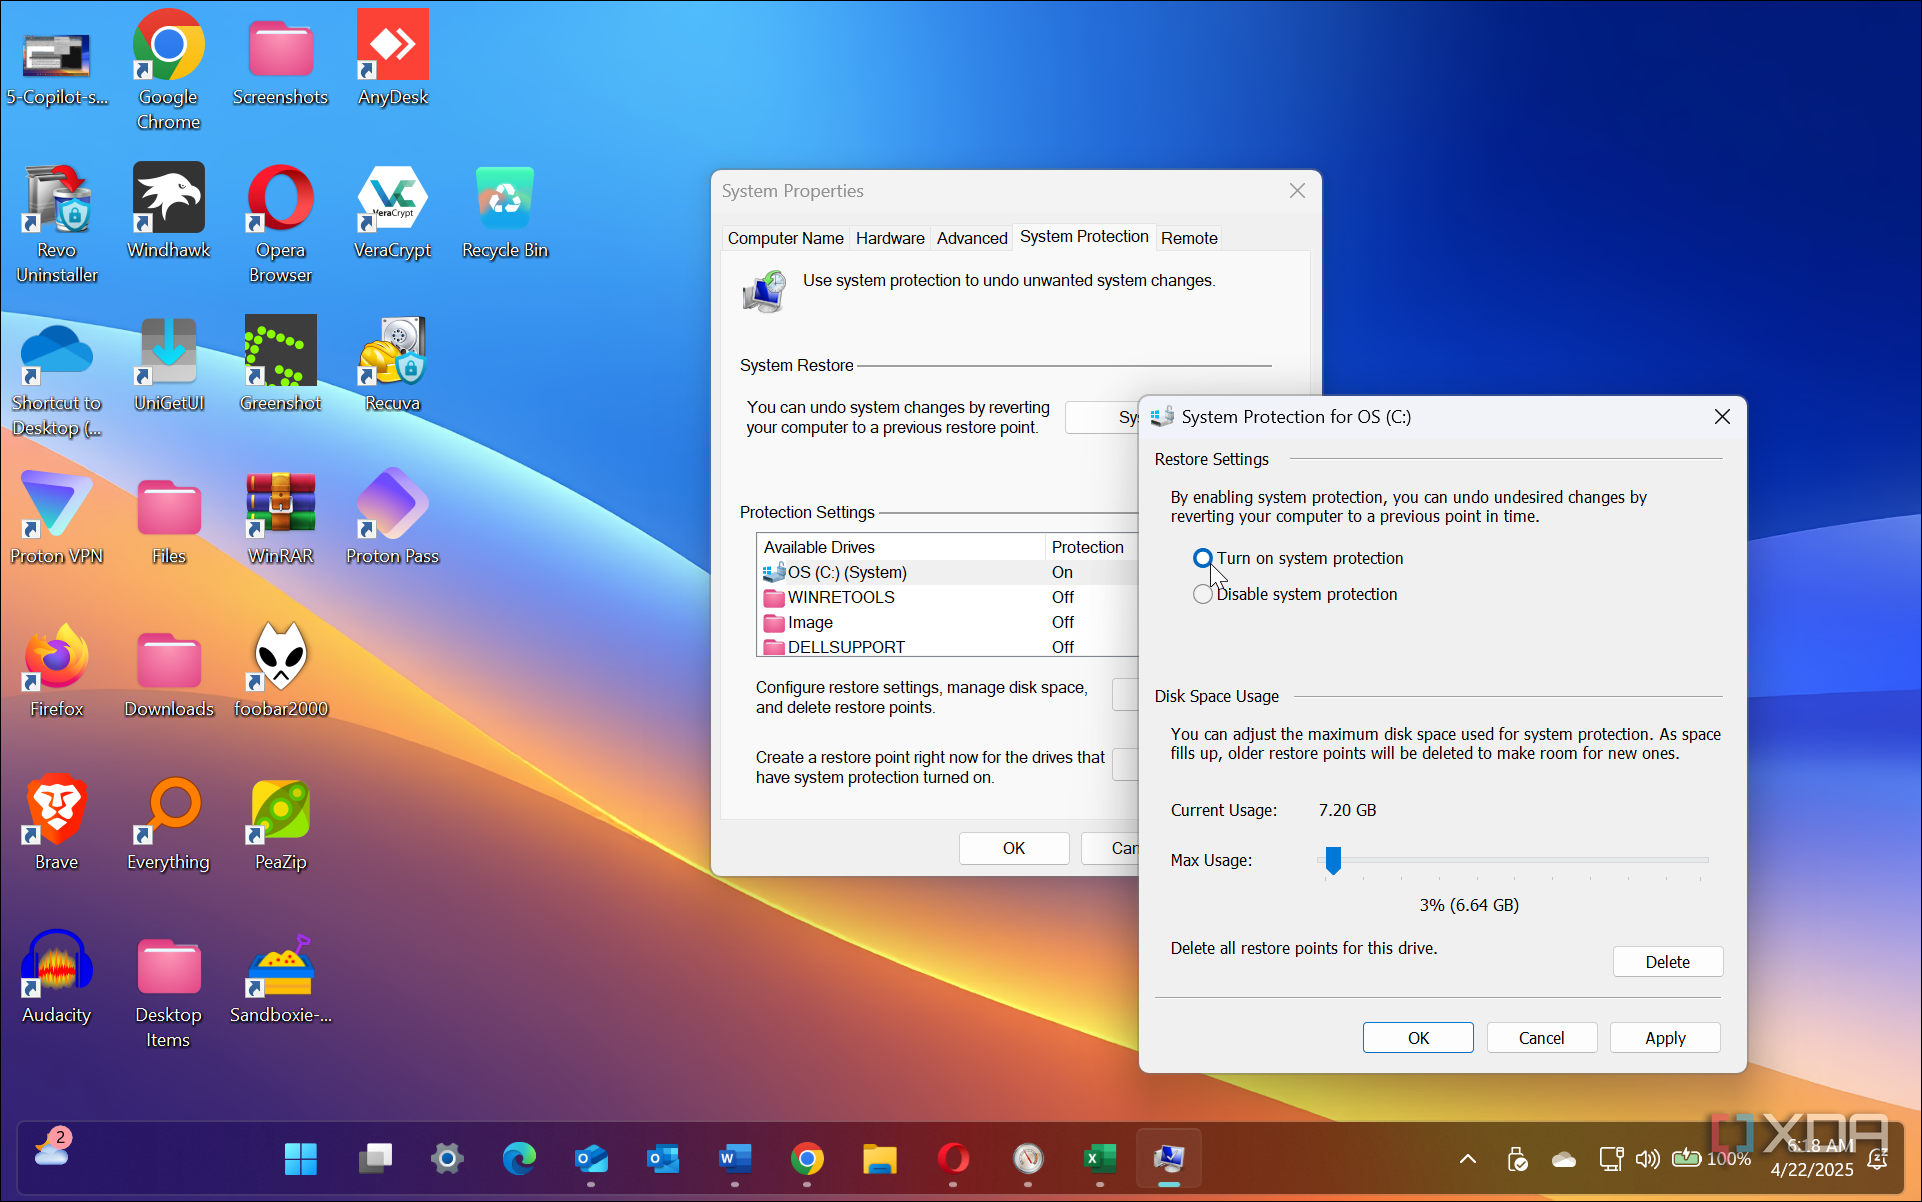Click Cancel in System Protection dialog
Viewport: 1922px width, 1202px height.
point(1541,1038)
